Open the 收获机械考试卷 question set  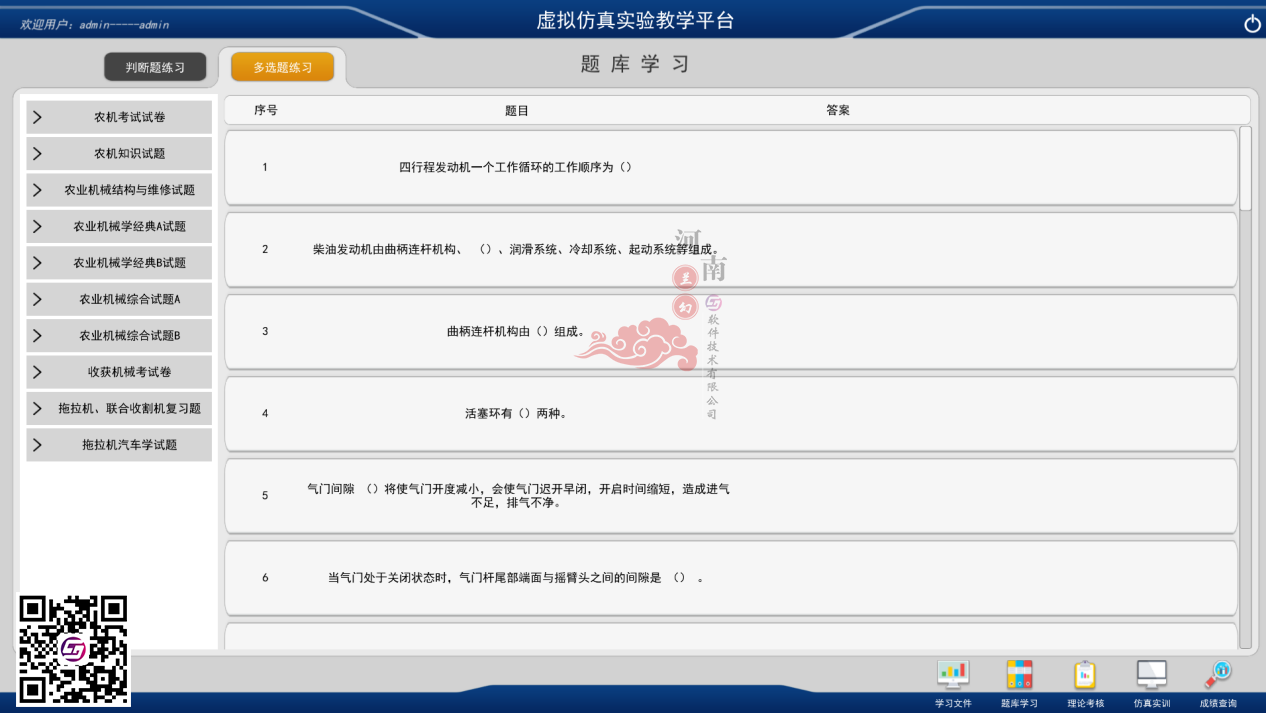pos(118,371)
